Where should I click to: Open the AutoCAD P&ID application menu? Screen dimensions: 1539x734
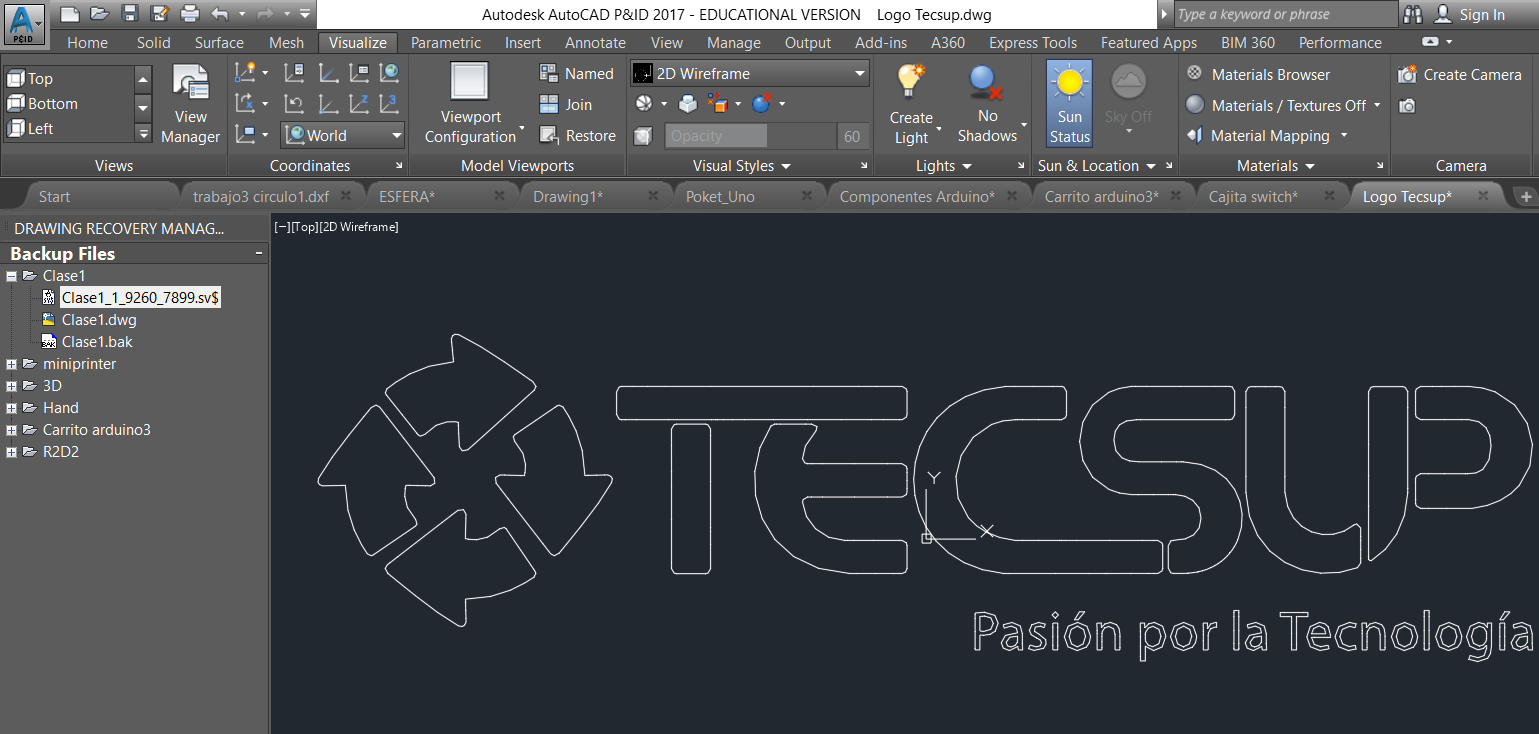[x=25, y=22]
